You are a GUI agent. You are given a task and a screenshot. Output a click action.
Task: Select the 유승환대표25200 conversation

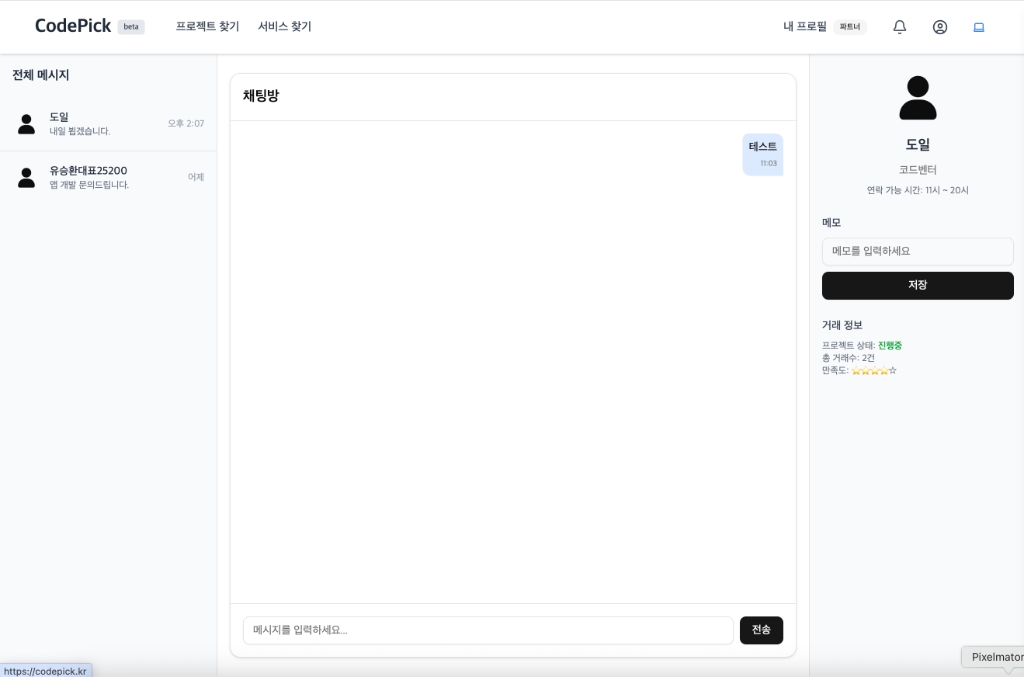pos(108,177)
